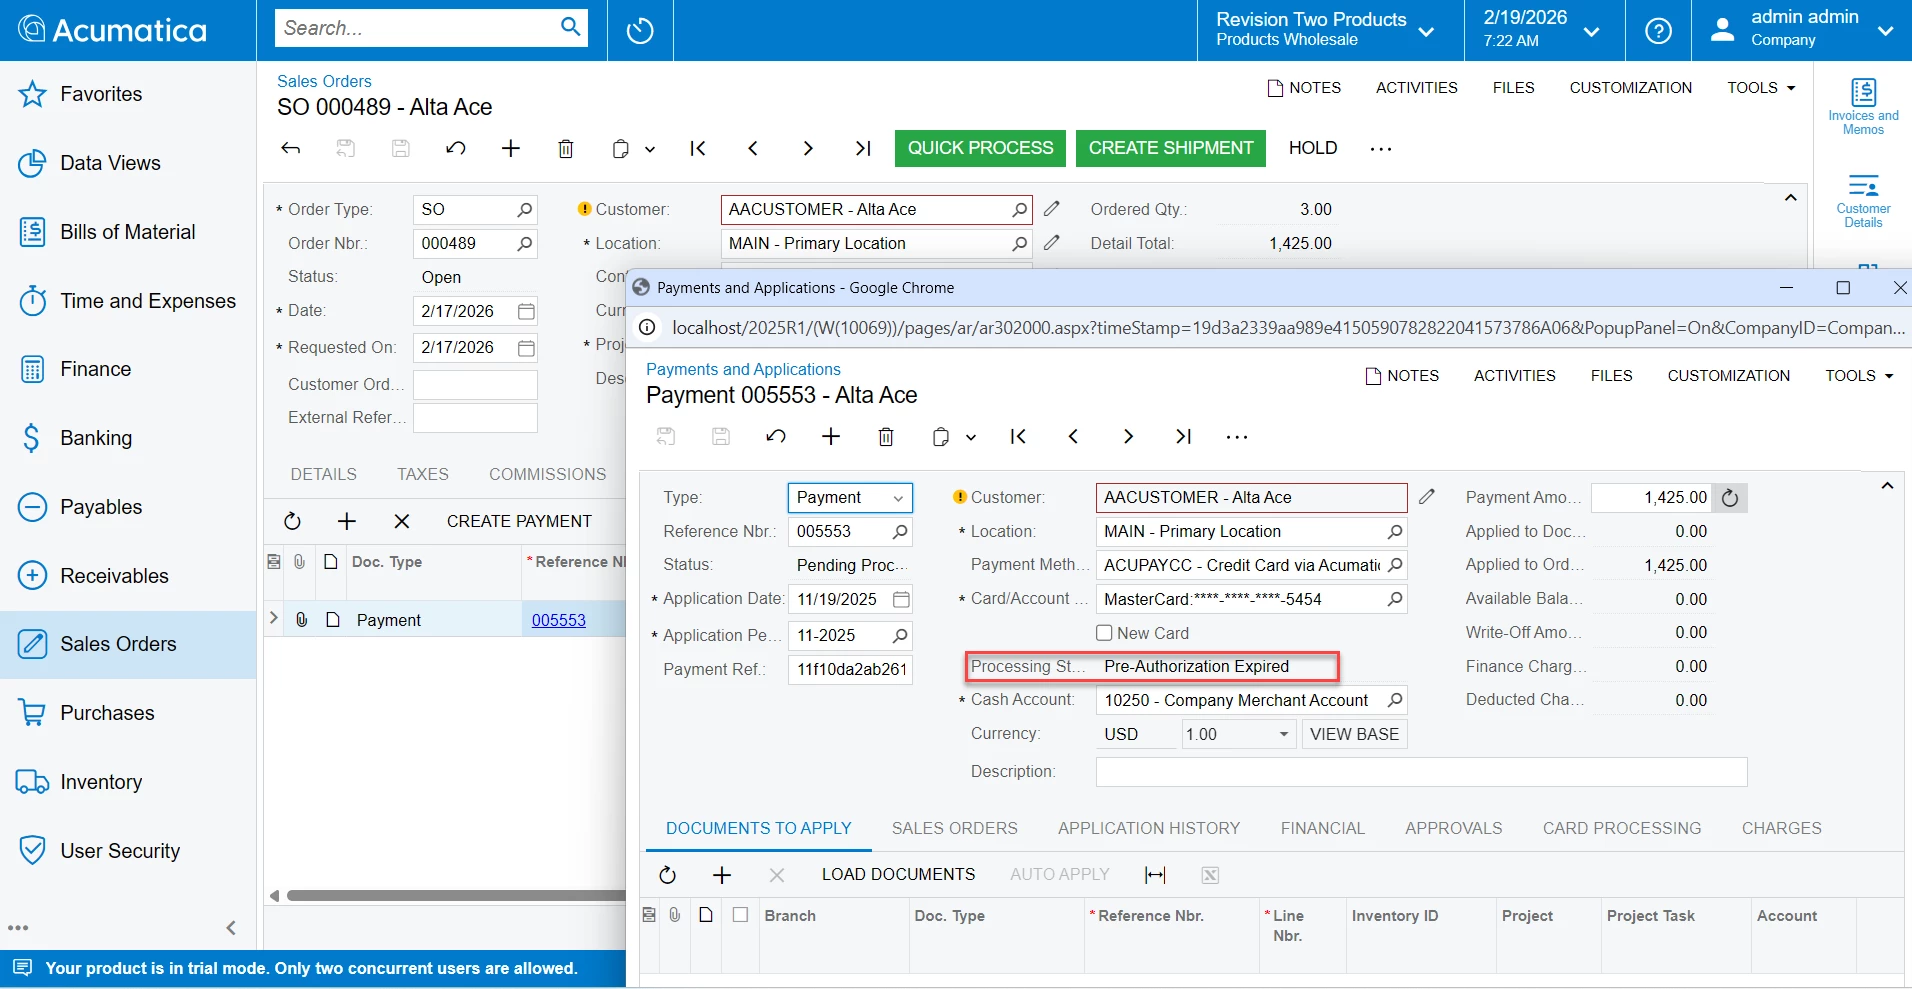The height and width of the screenshot is (989, 1912).
Task: Open Time and Expenses workspace
Action: pos(128,301)
